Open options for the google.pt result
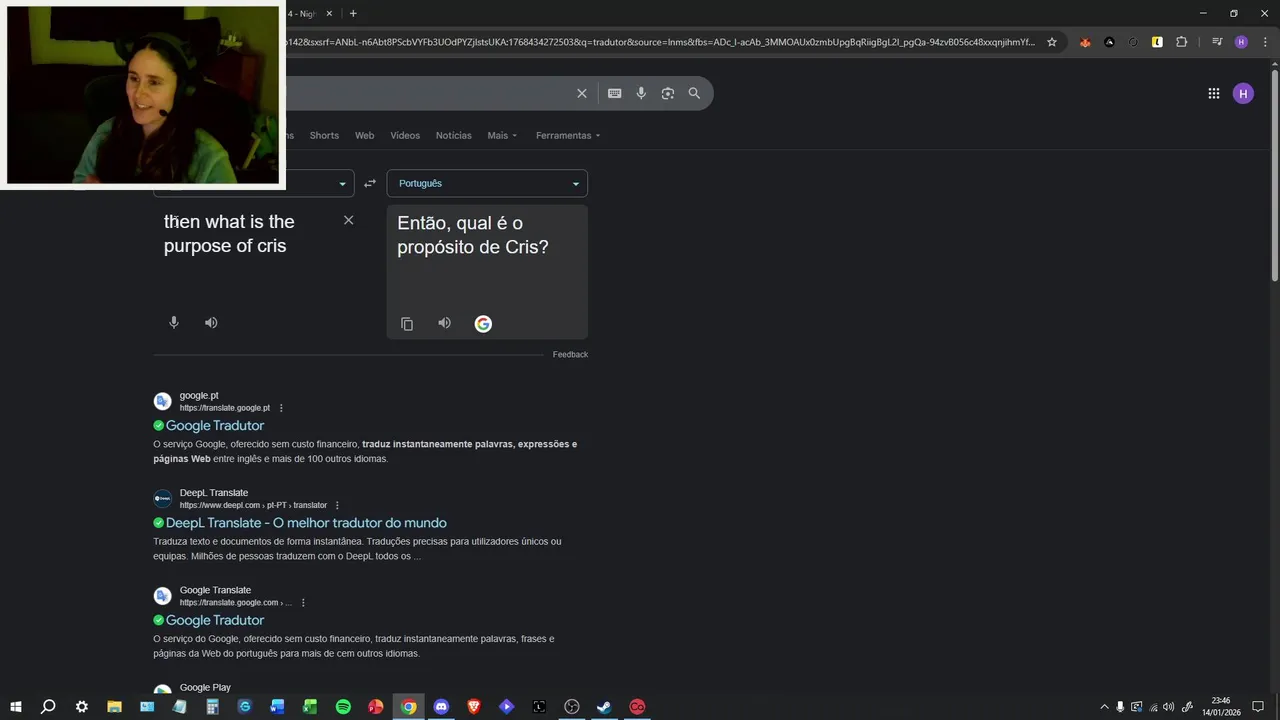This screenshot has height=720, width=1280. point(281,408)
